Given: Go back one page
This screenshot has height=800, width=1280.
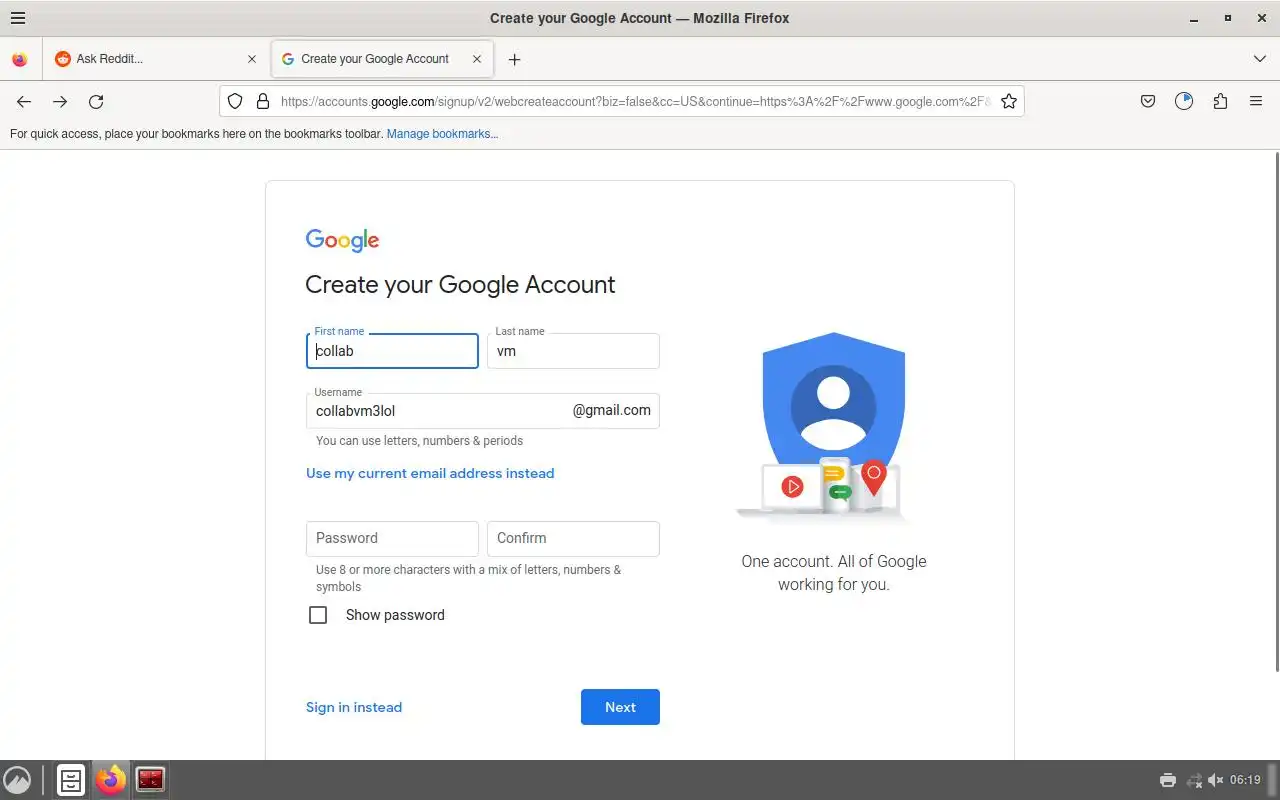Looking at the screenshot, I should [x=24, y=101].
